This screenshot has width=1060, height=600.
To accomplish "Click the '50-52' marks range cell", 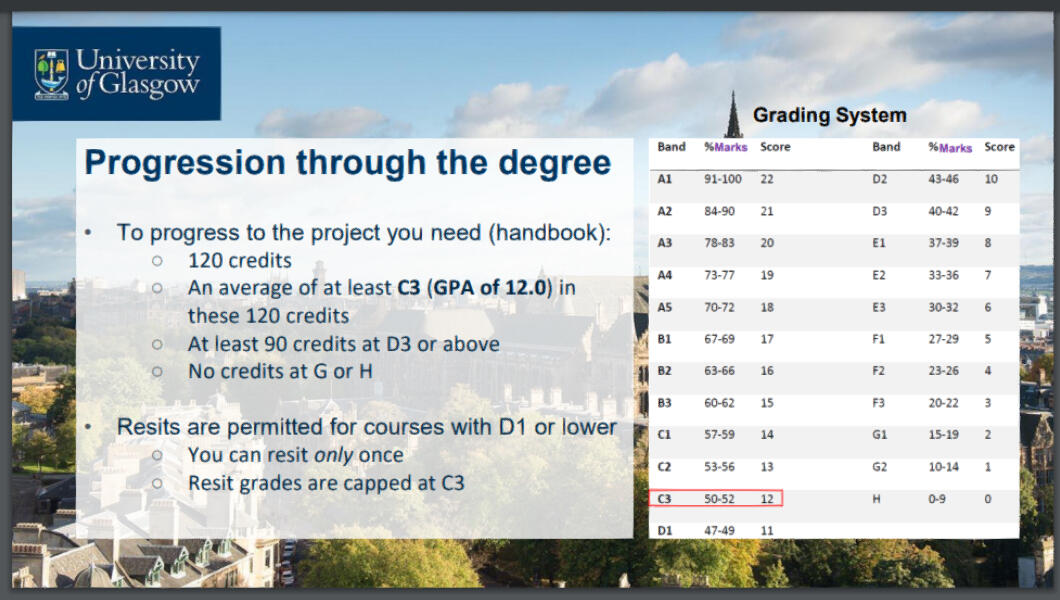I will (x=719, y=499).
